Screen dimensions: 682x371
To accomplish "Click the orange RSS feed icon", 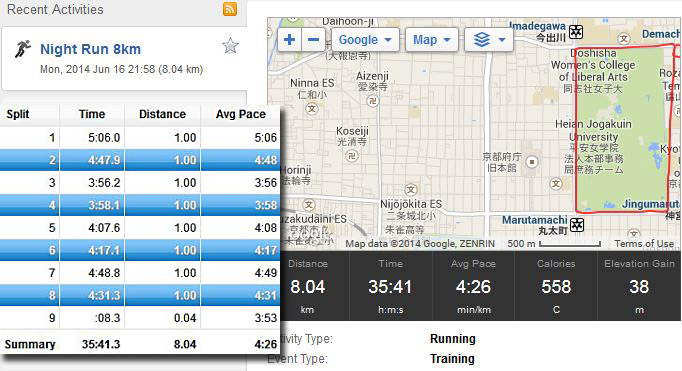I will point(230,9).
